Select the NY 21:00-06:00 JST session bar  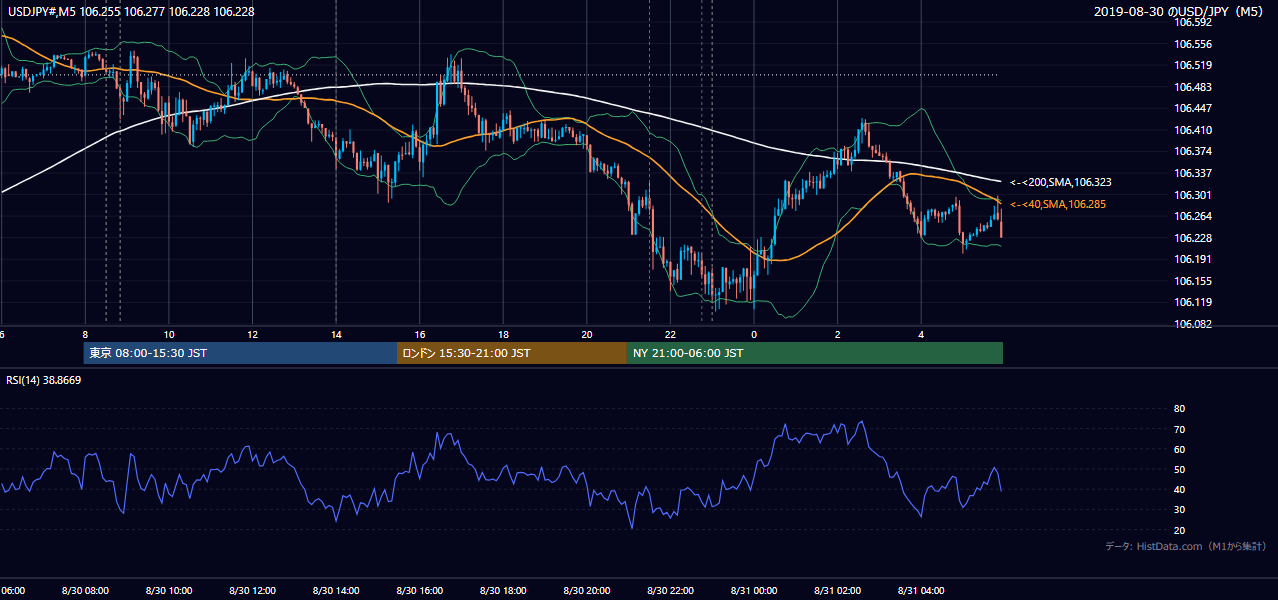click(815, 353)
